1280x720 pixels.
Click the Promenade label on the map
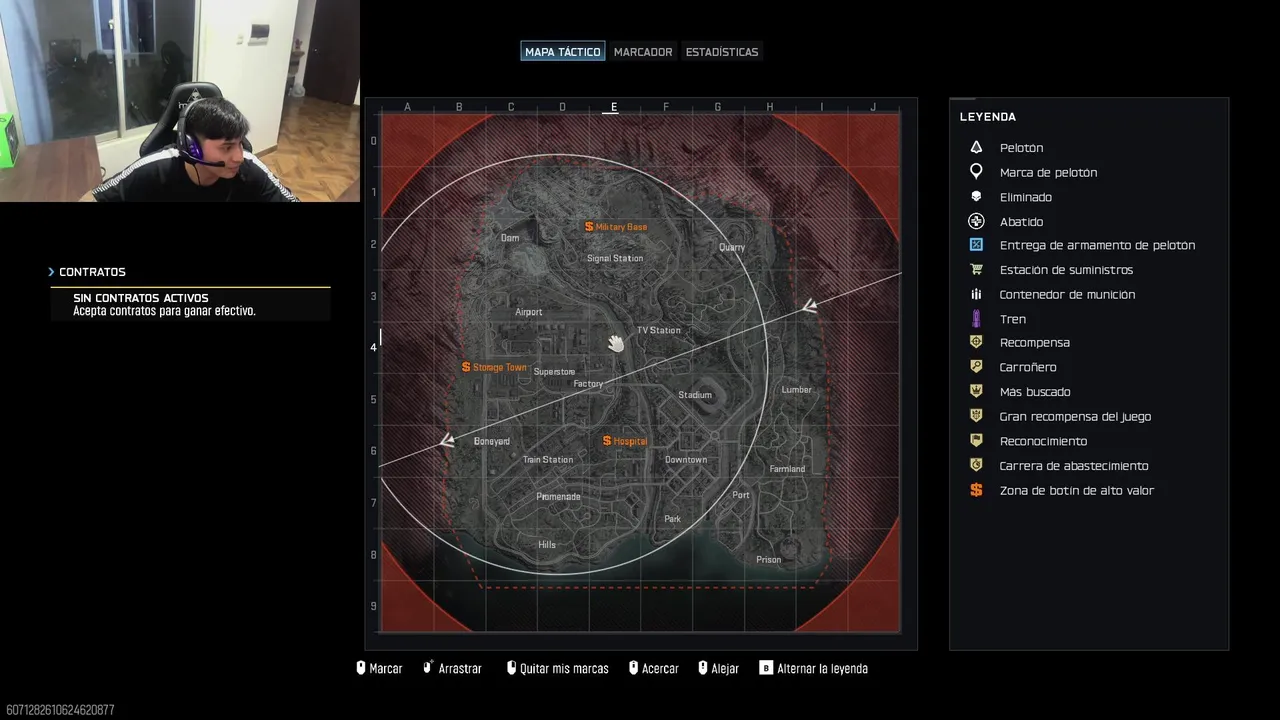point(558,497)
